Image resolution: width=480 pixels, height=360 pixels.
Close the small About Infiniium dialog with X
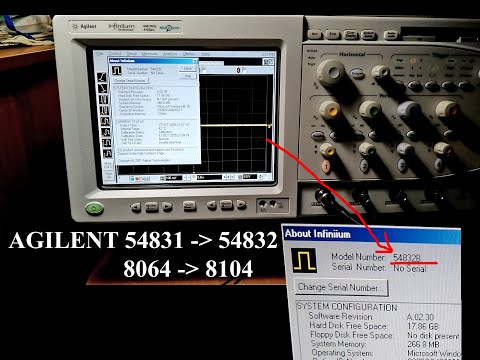[195, 61]
